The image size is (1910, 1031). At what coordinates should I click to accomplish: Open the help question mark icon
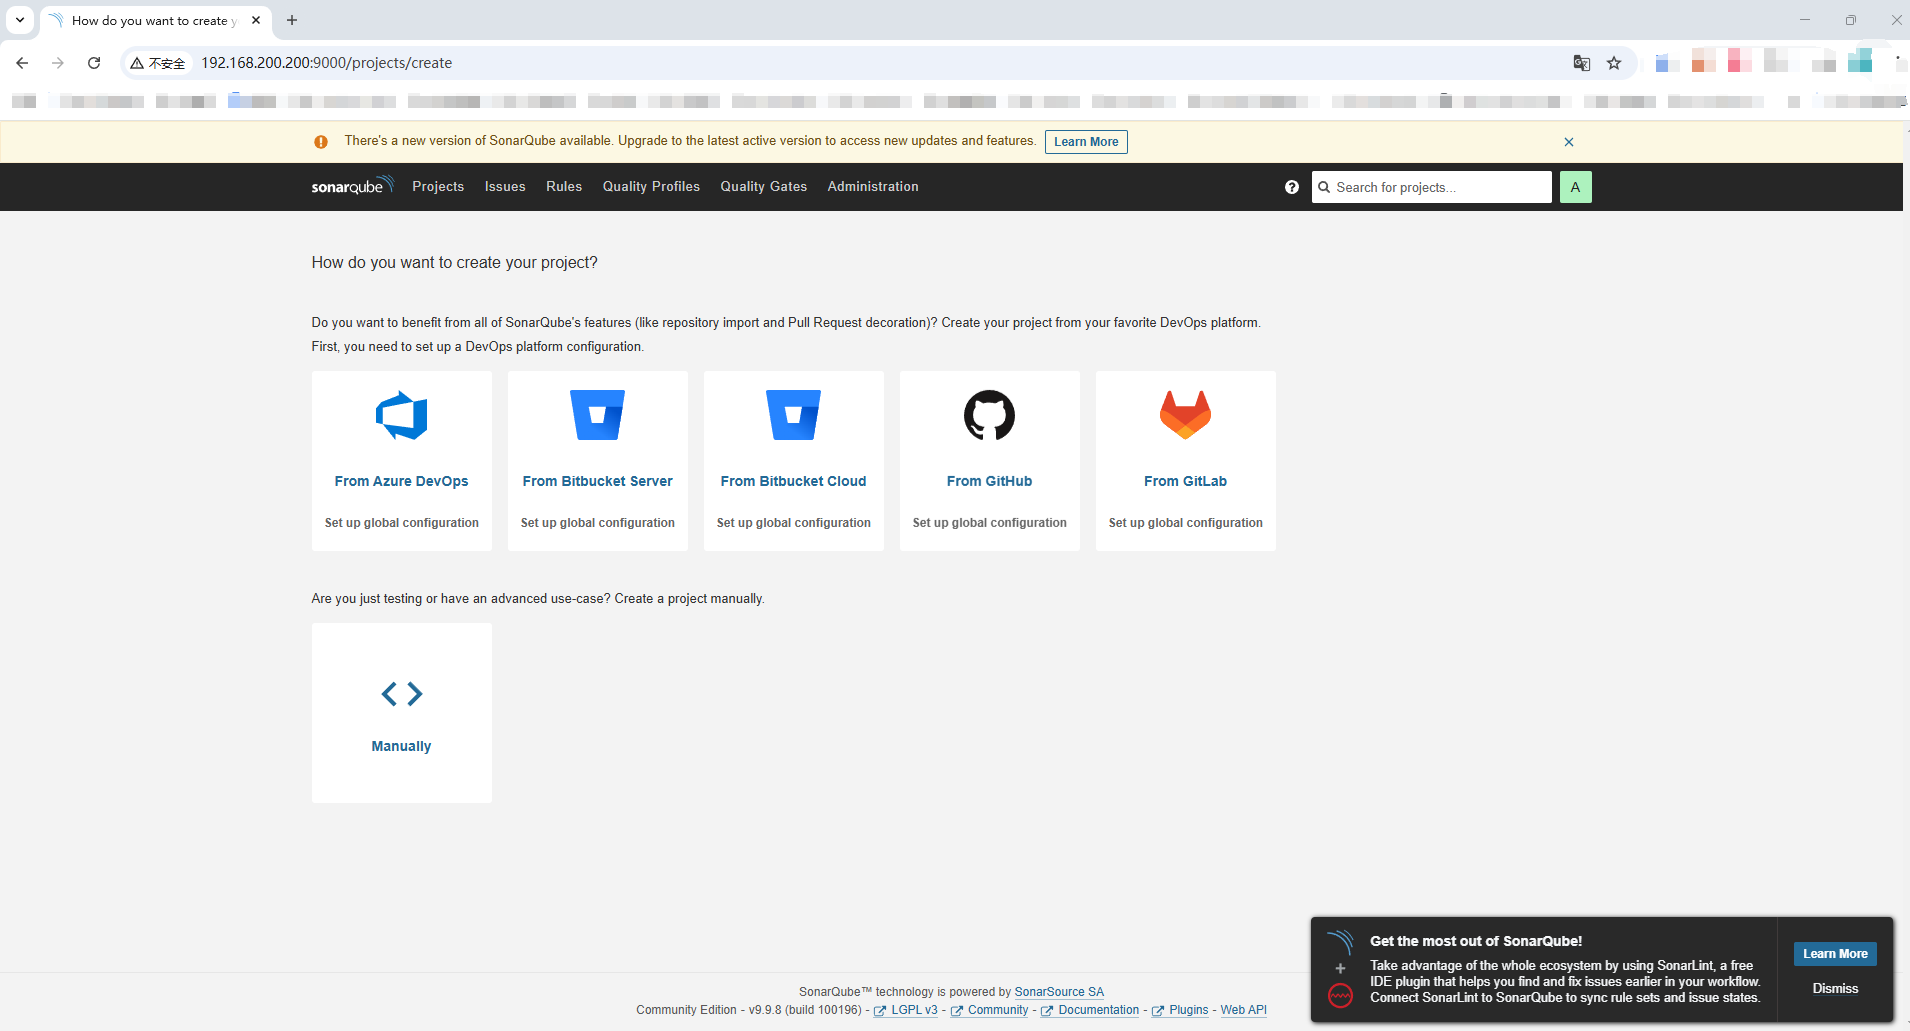click(1292, 187)
